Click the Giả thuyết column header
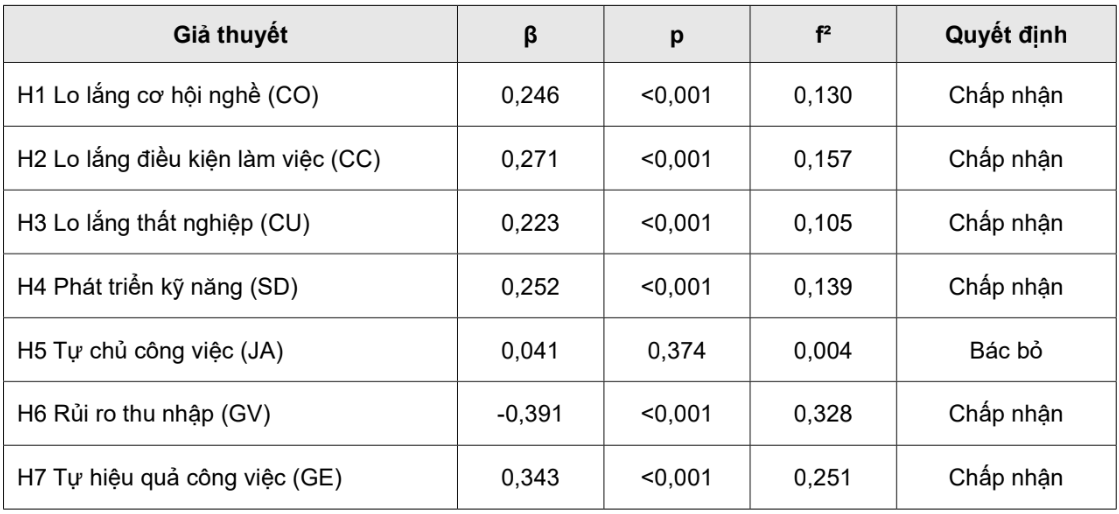Screen dimensions: 1119x514 coord(230,34)
